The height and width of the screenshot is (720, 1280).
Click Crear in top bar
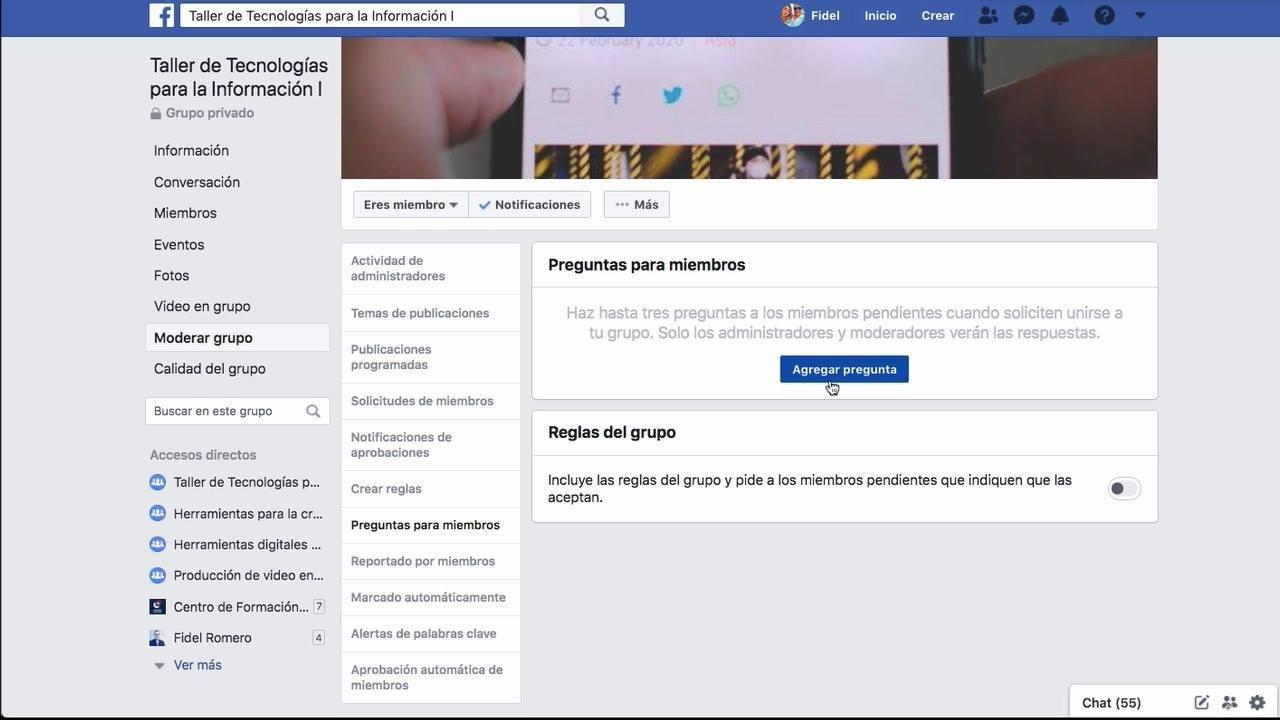937,15
